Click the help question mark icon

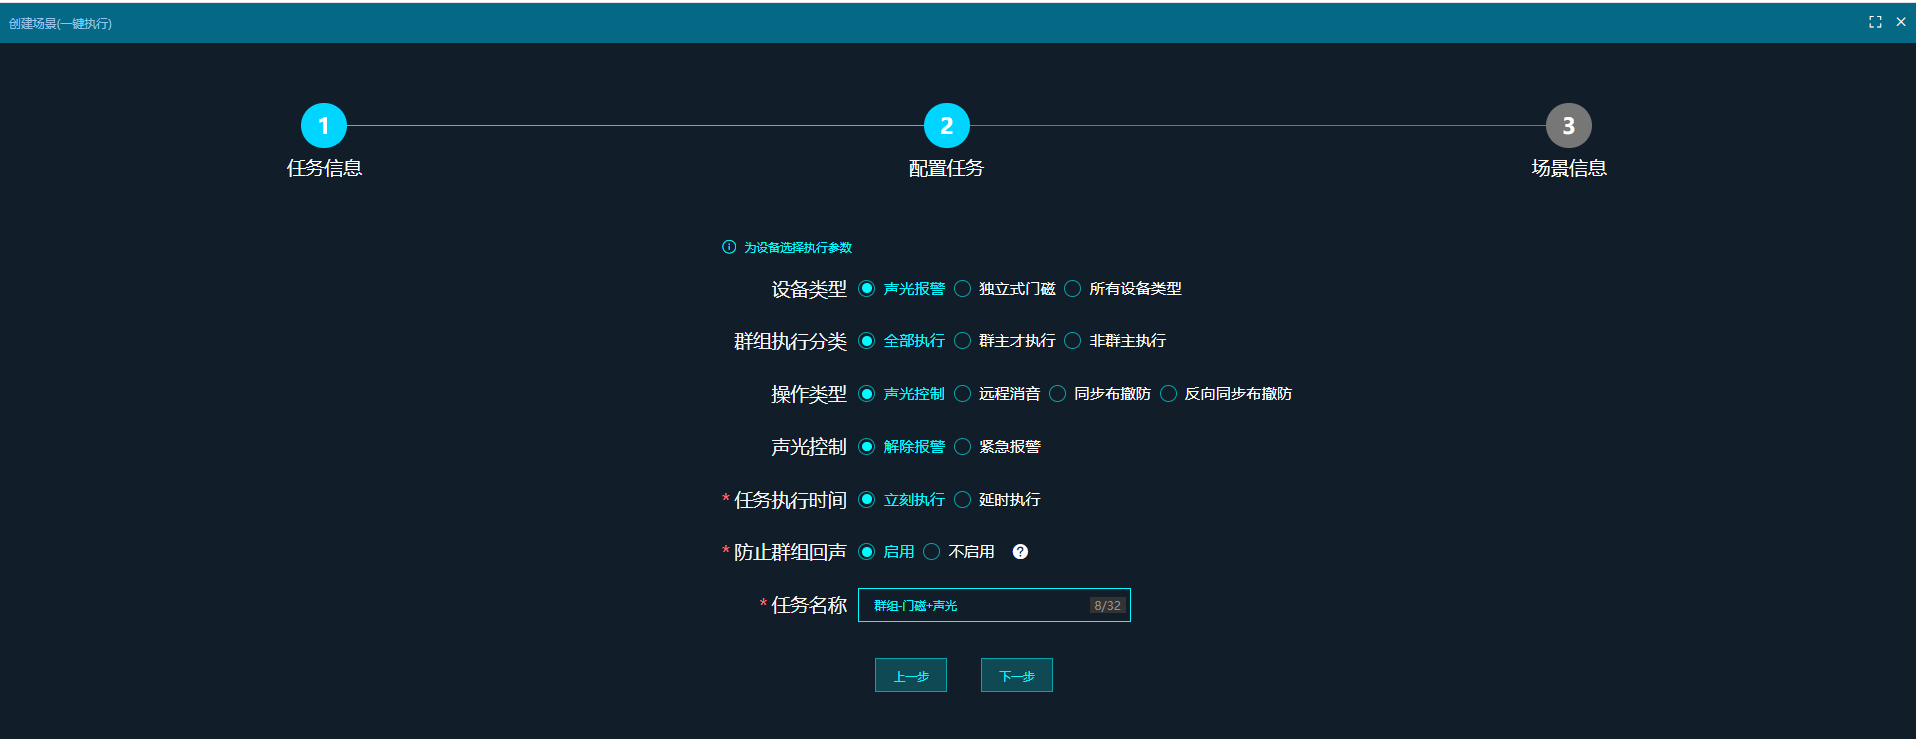pos(1020,552)
